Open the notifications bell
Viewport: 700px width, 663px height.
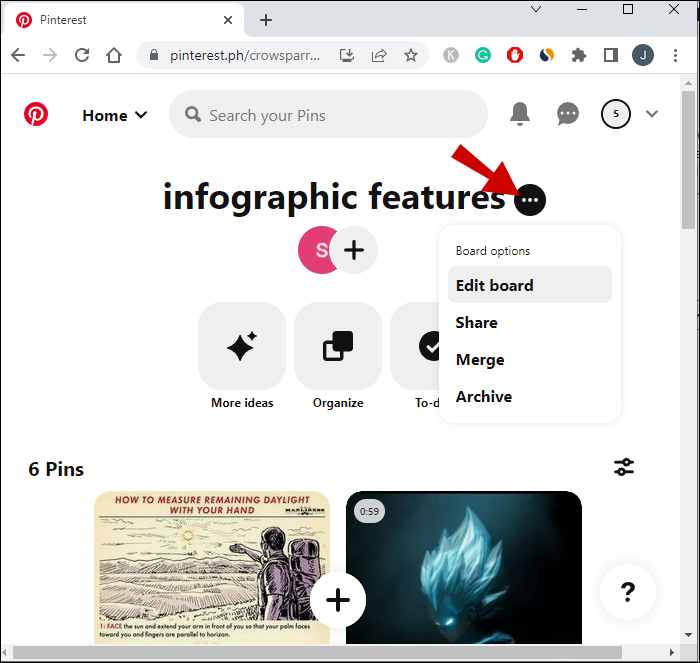coord(520,114)
